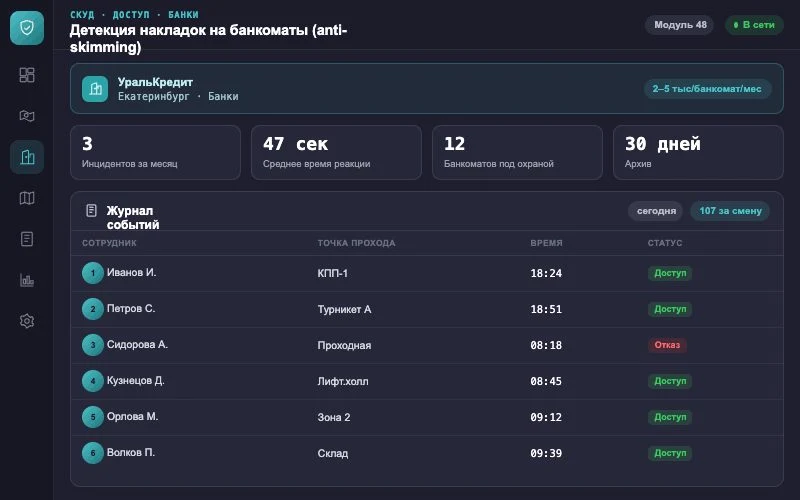Select employee name Волков П.
Viewport: 800px width, 500px height.
coord(131,453)
